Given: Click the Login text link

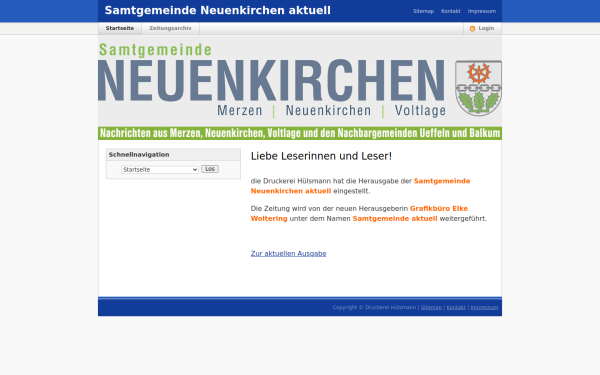Looking at the screenshot, I should pyautogui.click(x=486, y=28).
